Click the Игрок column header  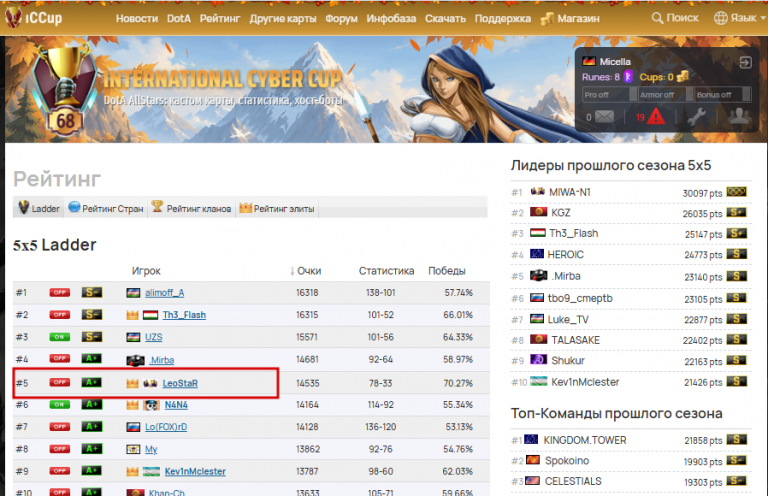(x=146, y=271)
